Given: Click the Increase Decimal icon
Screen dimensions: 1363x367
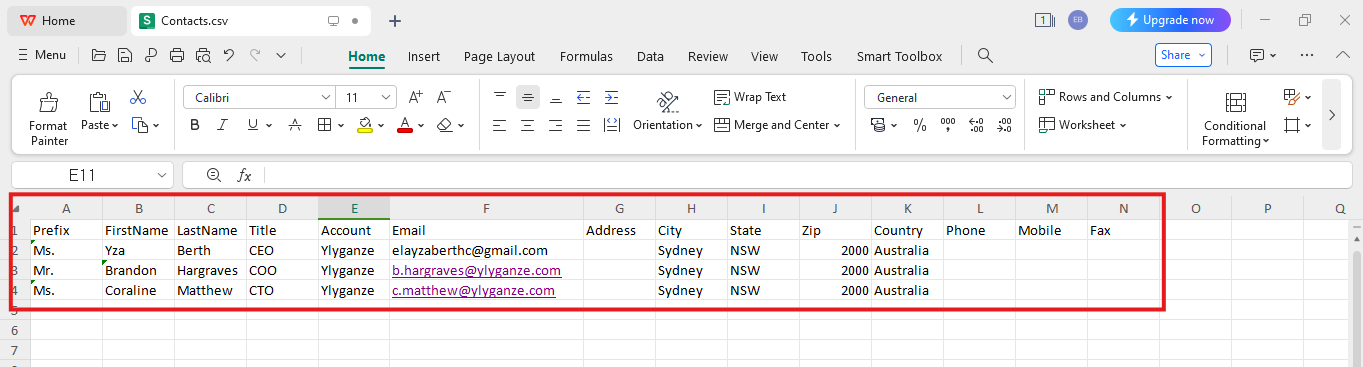Looking at the screenshot, I should click(x=976, y=125).
